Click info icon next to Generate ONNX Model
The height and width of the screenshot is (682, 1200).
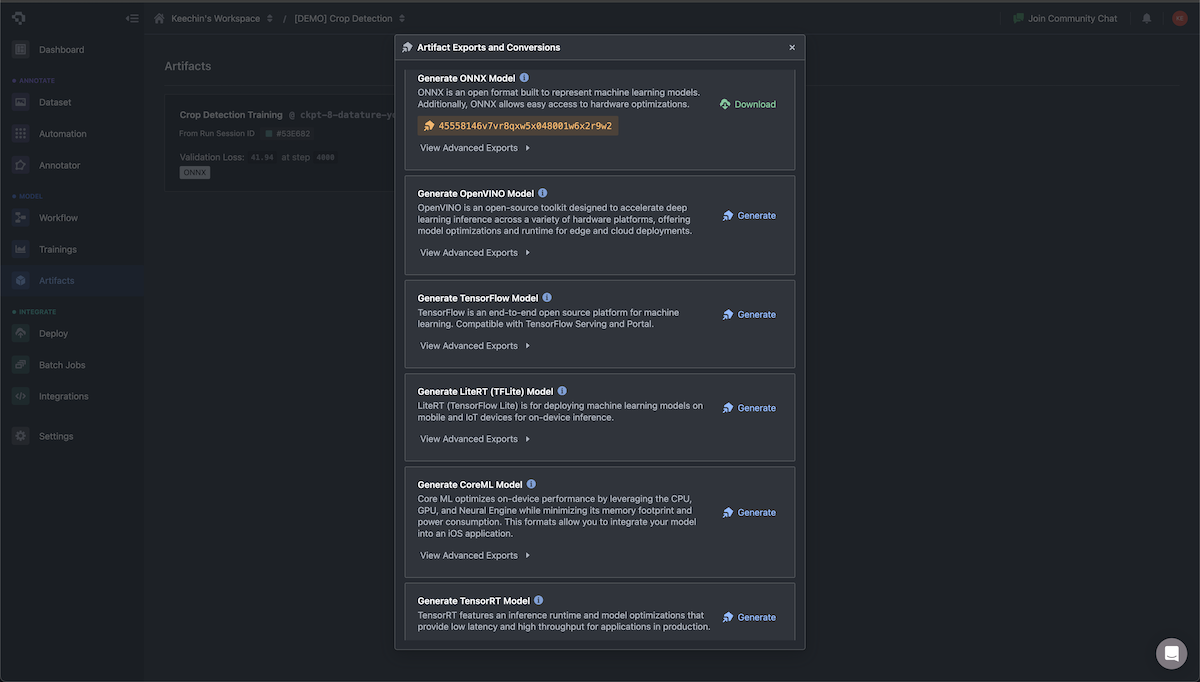pyautogui.click(x=525, y=78)
